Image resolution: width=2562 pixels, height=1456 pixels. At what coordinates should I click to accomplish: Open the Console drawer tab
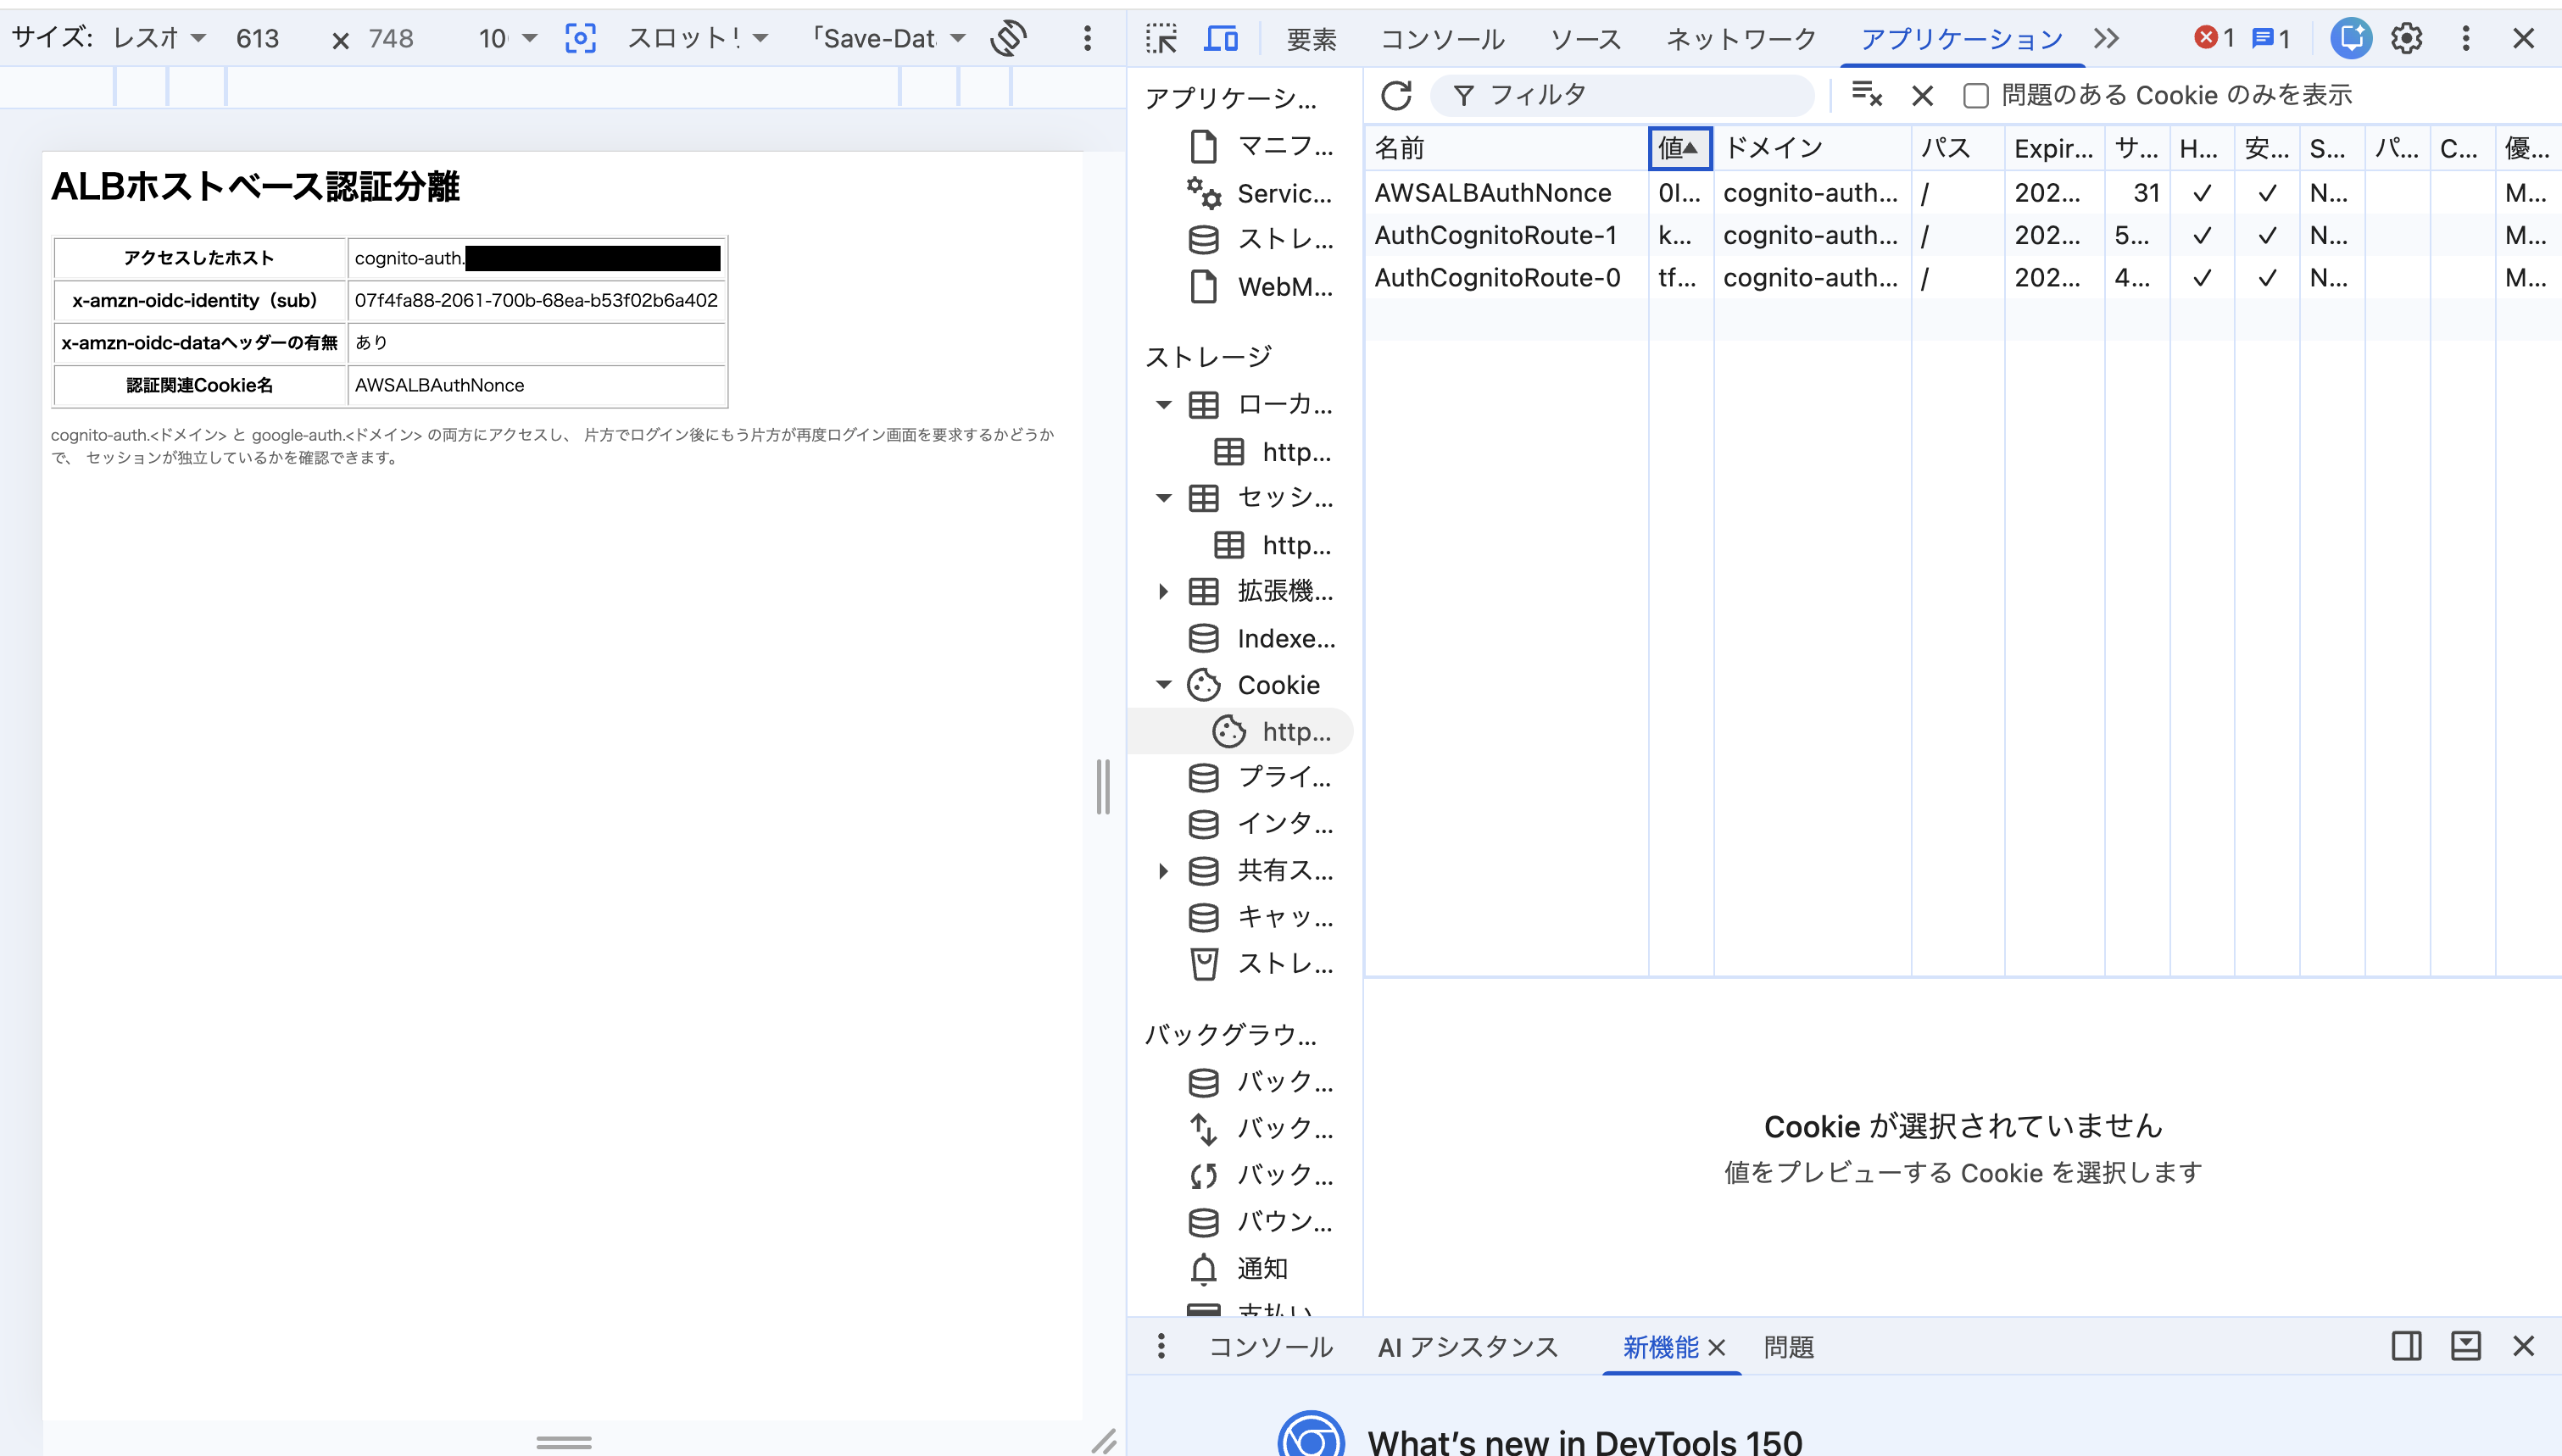click(1270, 1346)
